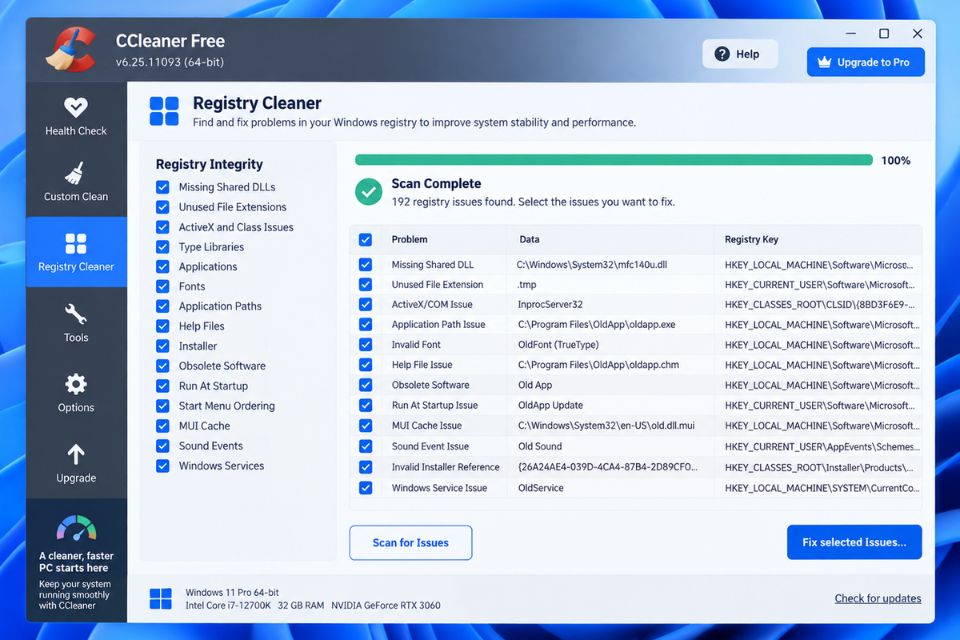Click Upgrade arrow icon in sidebar
The image size is (960, 640).
[x=76, y=454]
